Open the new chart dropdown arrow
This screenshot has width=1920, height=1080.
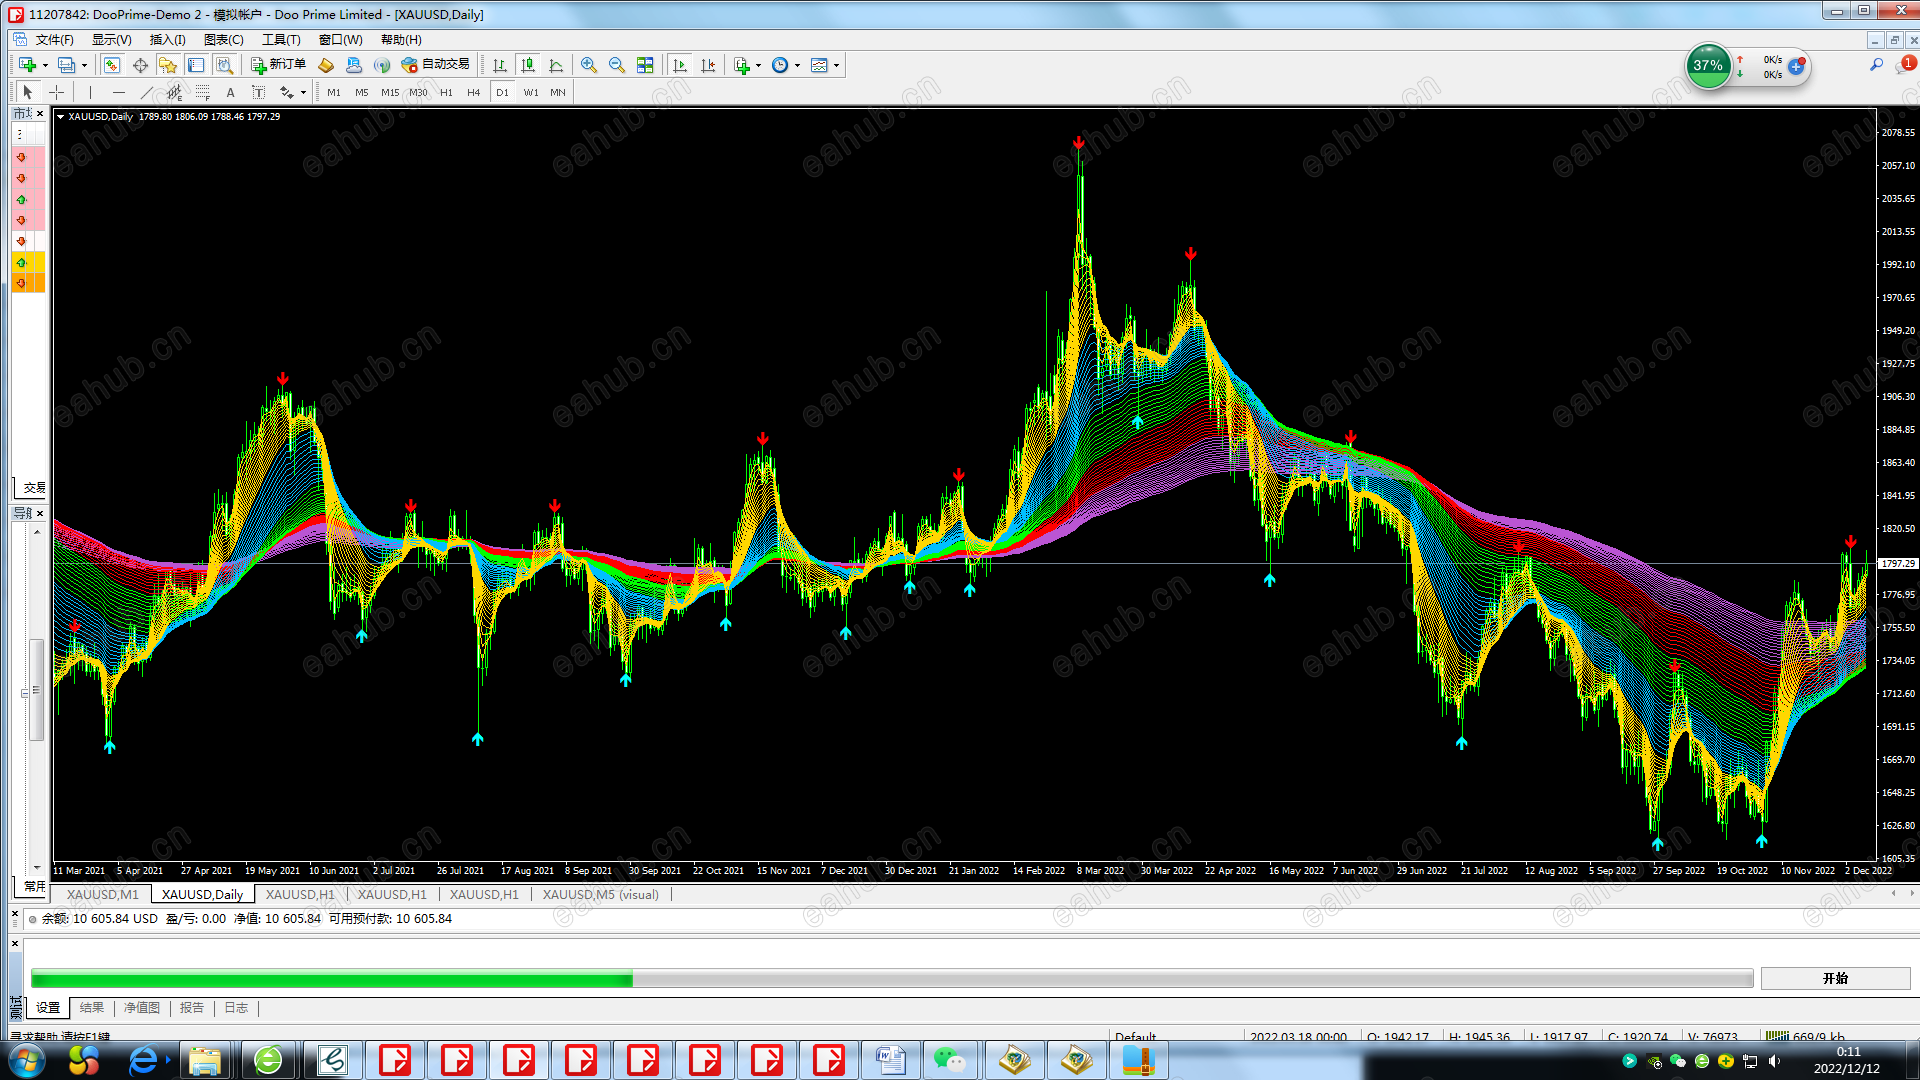pyautogui.click(x=45, y=65)
